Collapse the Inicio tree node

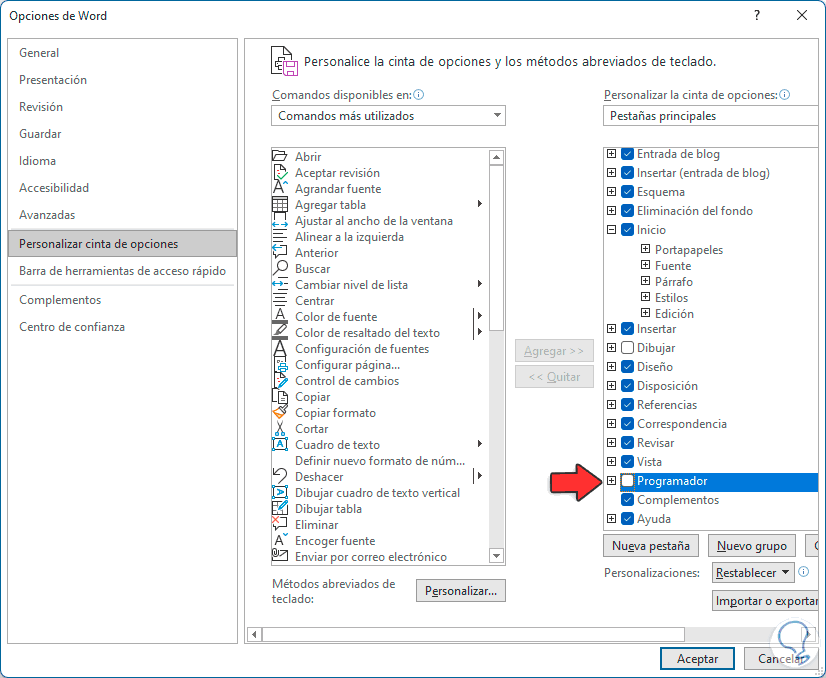611,230
